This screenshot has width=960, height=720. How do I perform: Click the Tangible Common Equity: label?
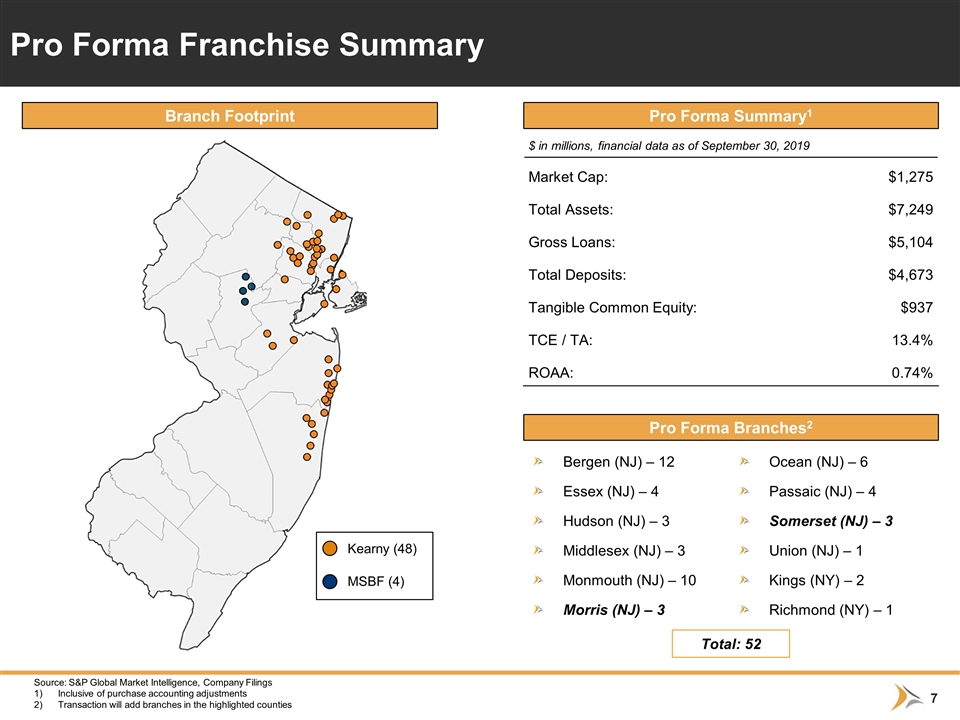click(x=613, y=307)
